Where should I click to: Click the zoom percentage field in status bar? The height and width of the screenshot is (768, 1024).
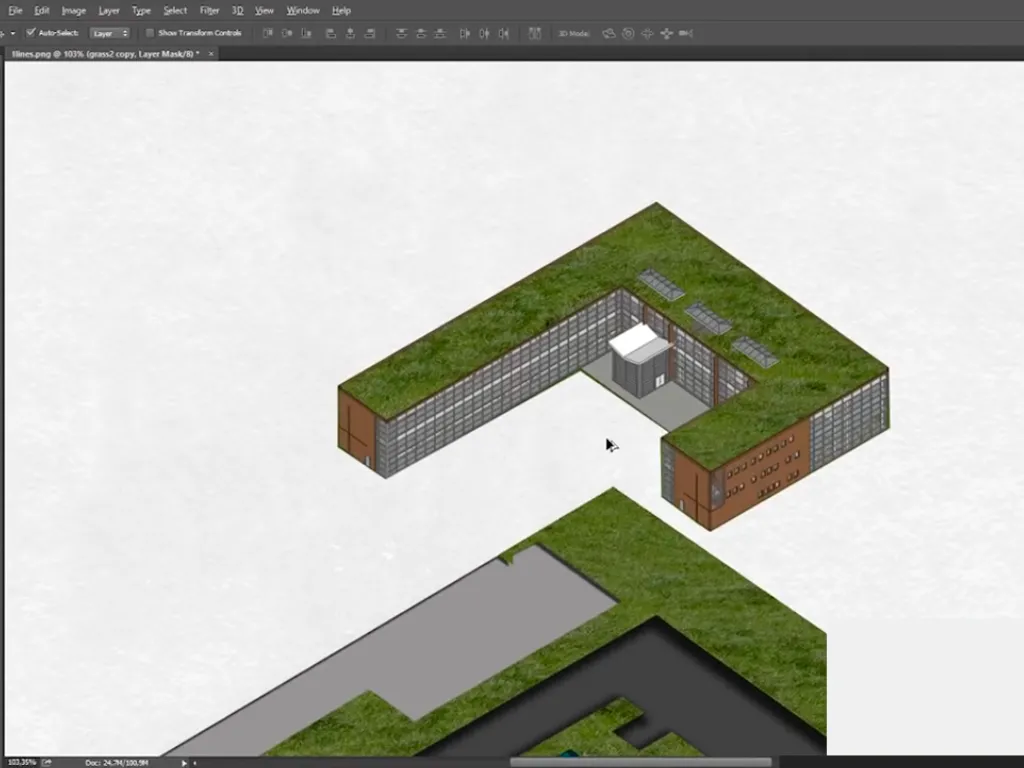[x=22, y=762]
